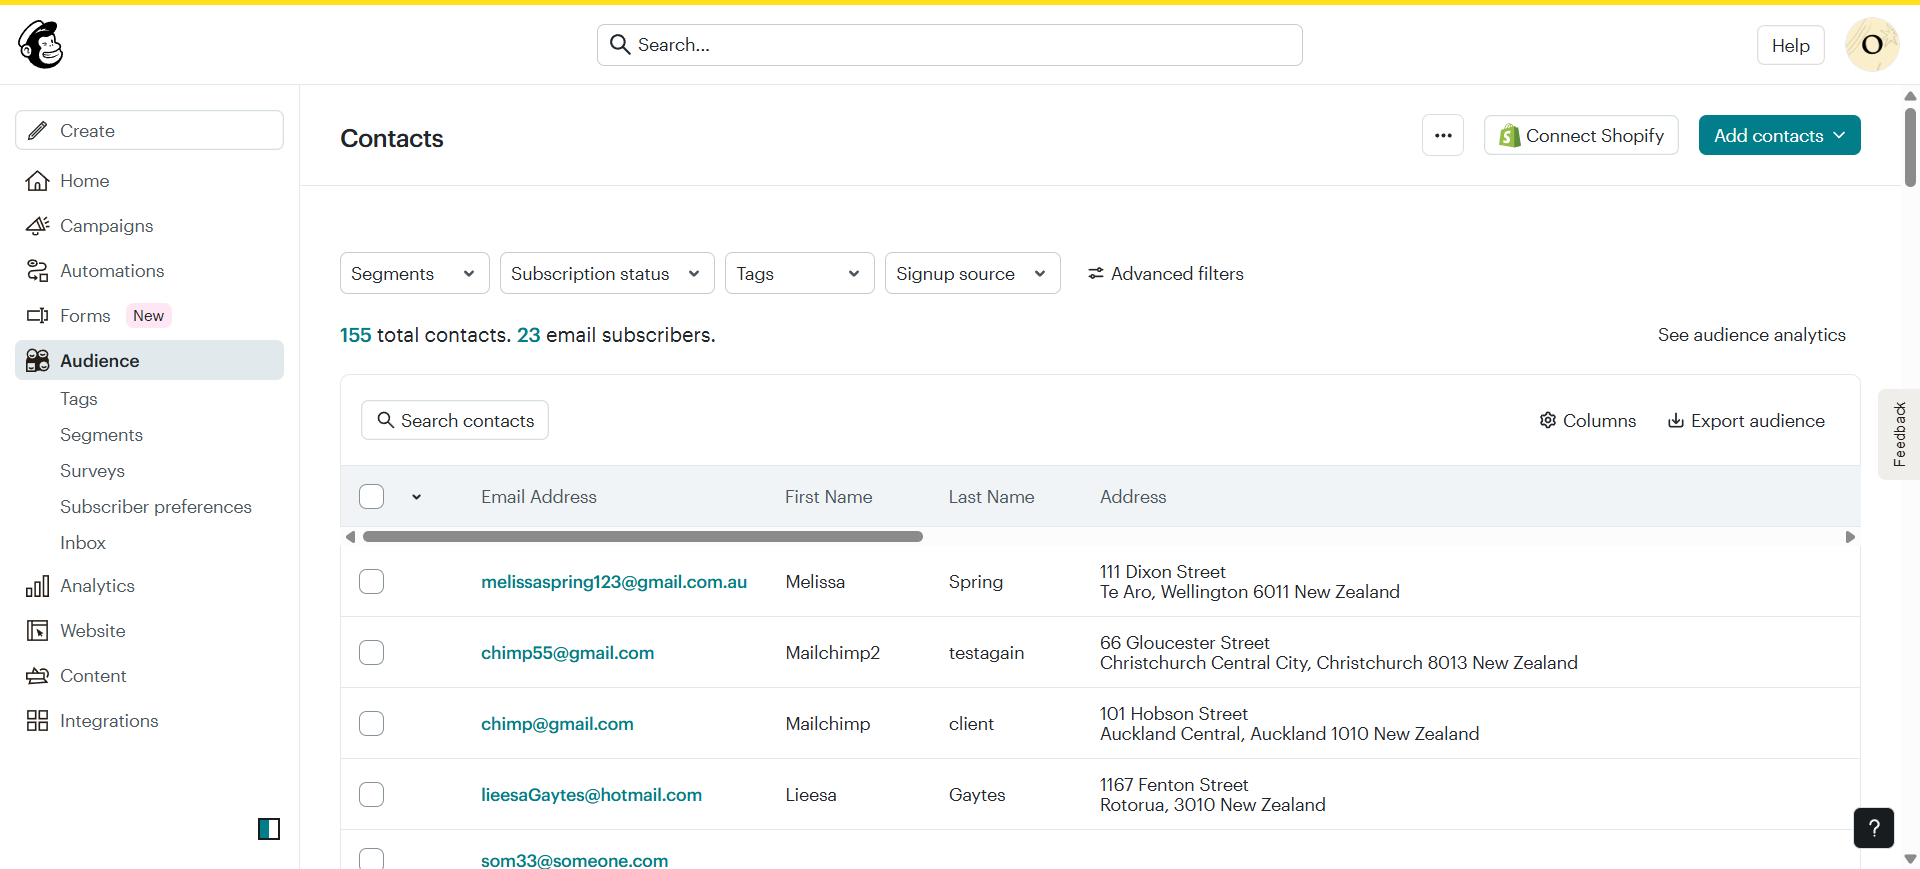The width and height of the screenshot is (1920, 869).
Task: Open the three-dots more options menu
Action: pos(1442,136)
